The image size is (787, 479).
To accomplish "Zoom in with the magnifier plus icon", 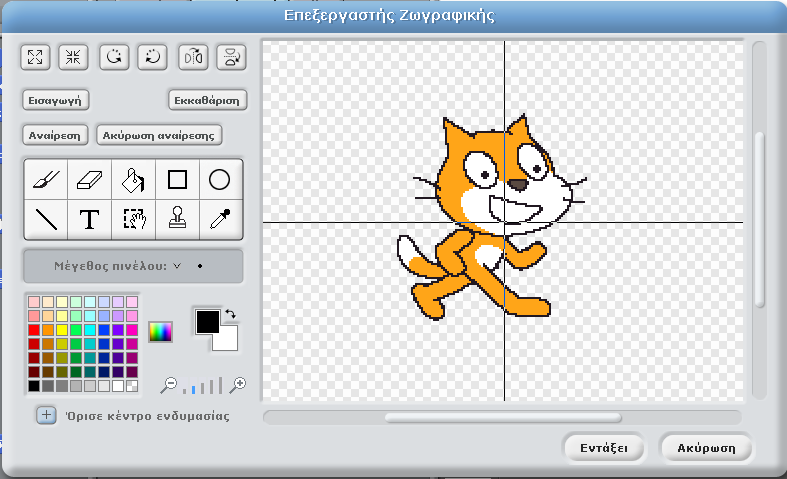I will click(x=238, y=385).
